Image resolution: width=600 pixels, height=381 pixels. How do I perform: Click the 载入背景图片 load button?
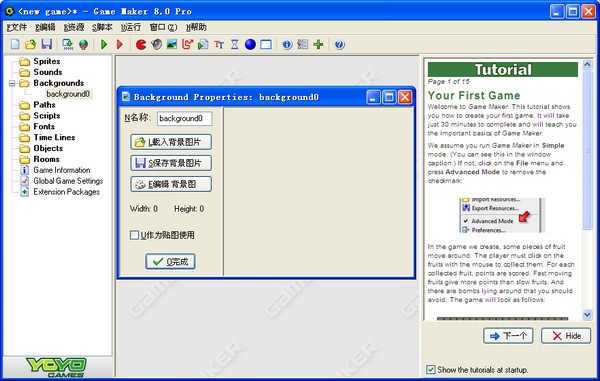tap(171, 142)
